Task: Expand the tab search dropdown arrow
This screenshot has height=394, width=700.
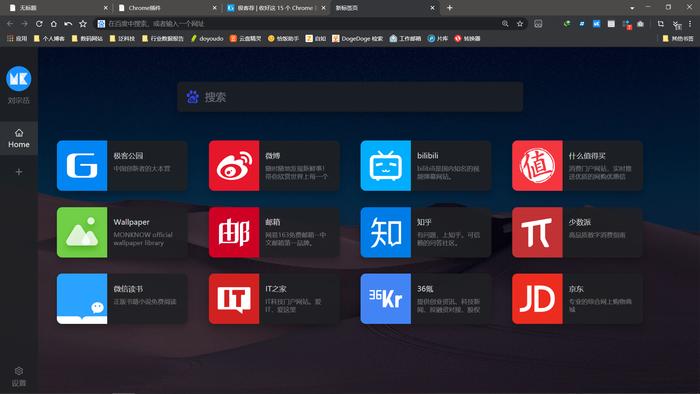Action: (x=632, y=8)
